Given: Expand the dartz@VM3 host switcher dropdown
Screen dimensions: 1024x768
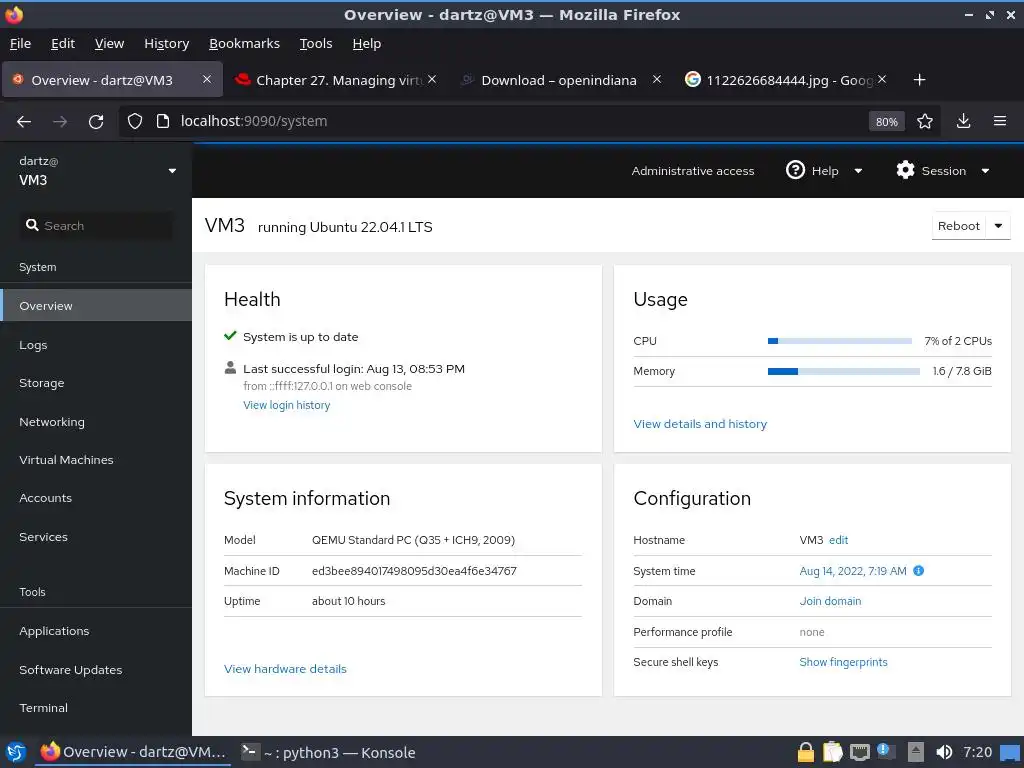Looking at the screenshot, I should (x=172, y=170).
